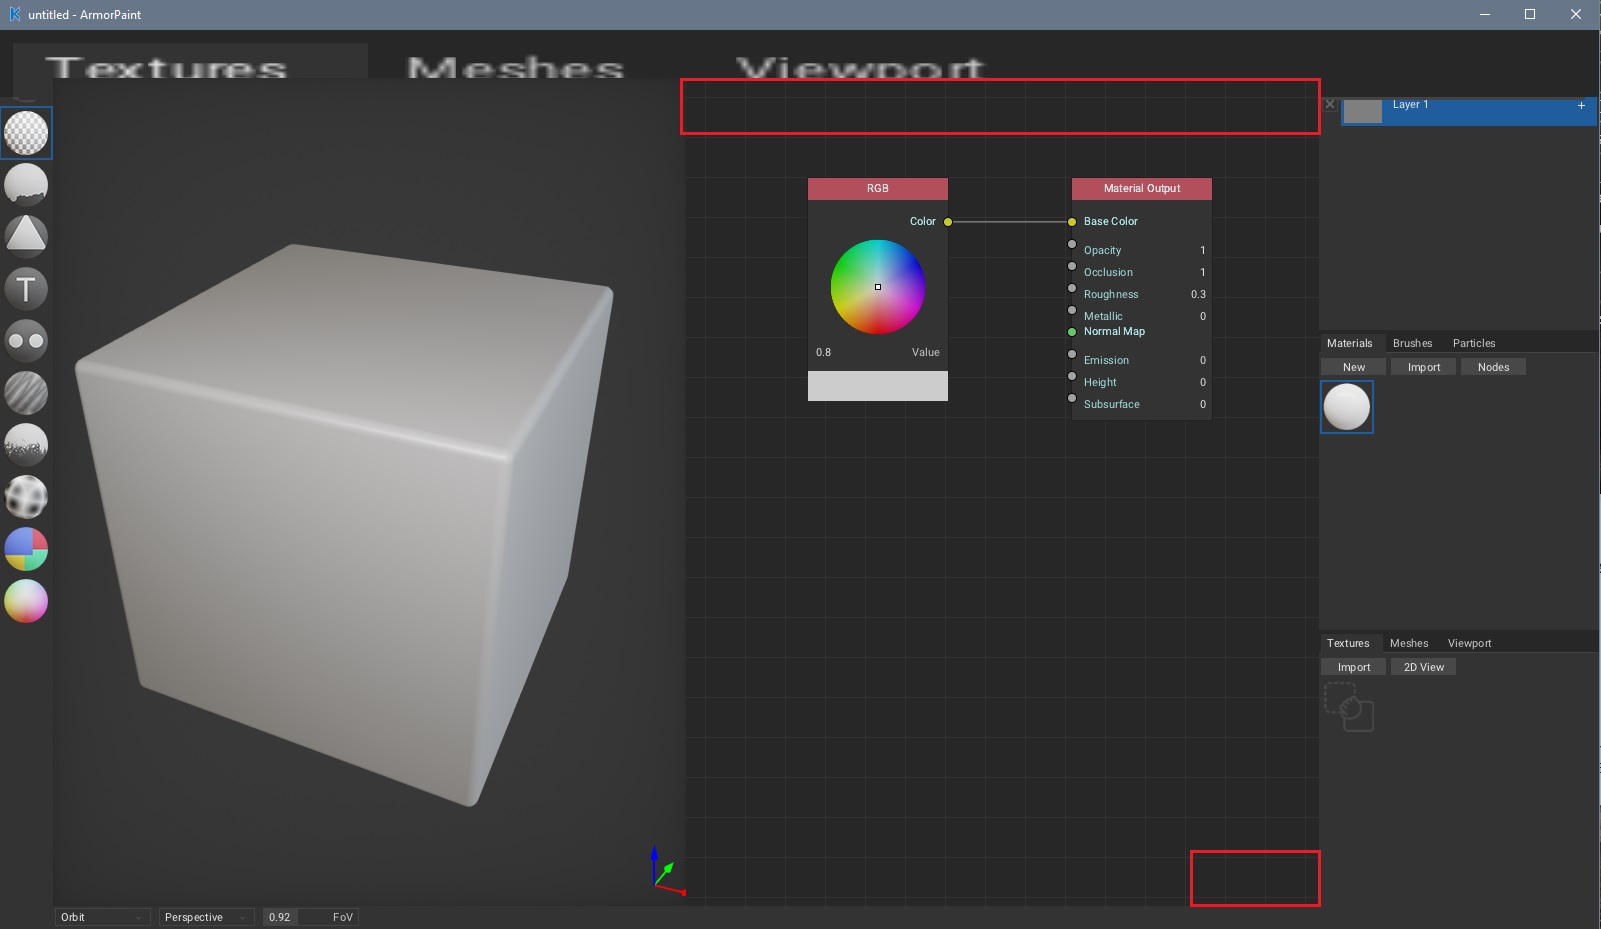Switch to the Particles tab
Viewport: 1601px width, 929px height.
(1473, 342)
